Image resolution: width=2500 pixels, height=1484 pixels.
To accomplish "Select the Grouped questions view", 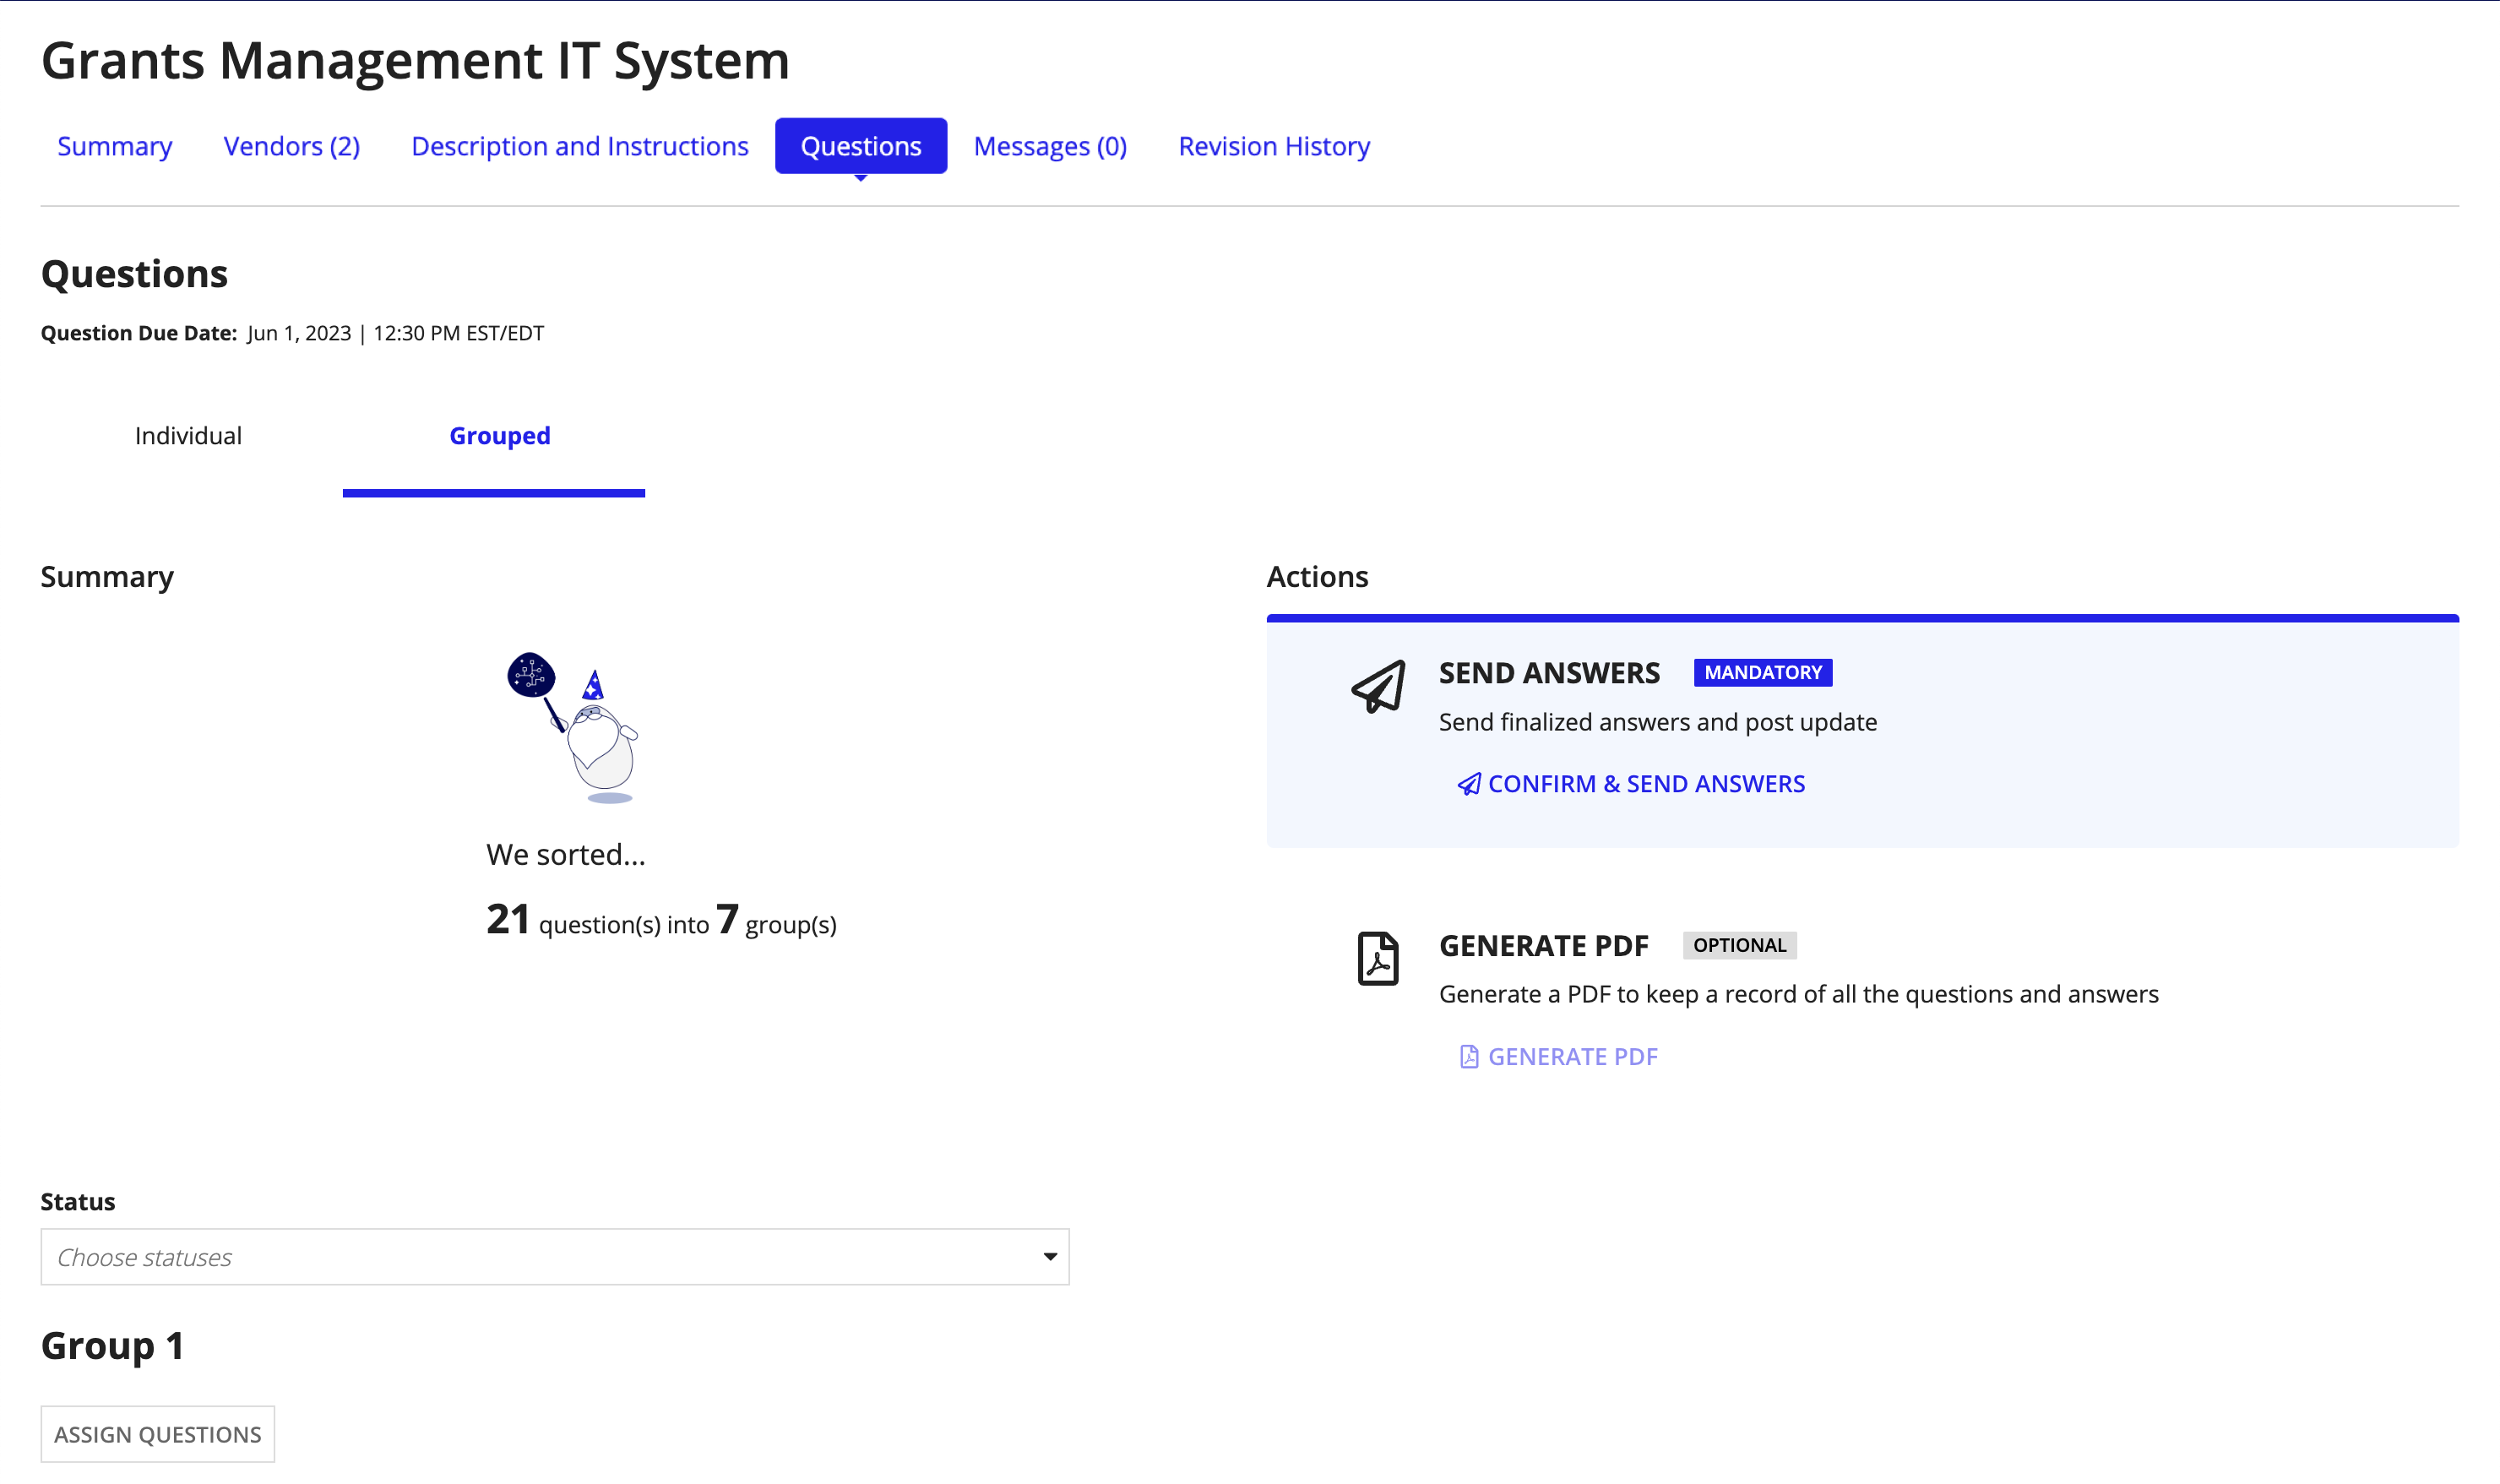I will tap(499, 436).
